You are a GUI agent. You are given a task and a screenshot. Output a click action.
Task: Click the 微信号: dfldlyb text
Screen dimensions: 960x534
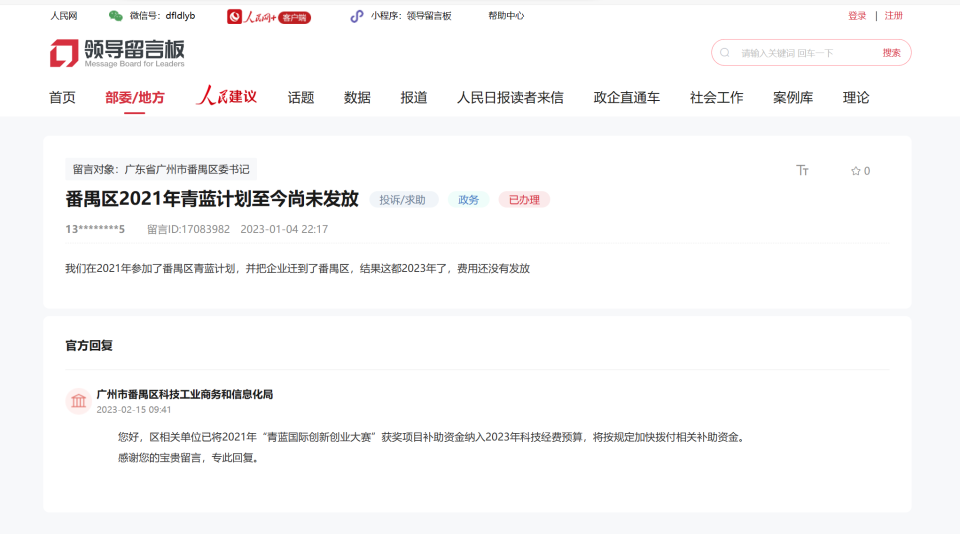point(162,16)
